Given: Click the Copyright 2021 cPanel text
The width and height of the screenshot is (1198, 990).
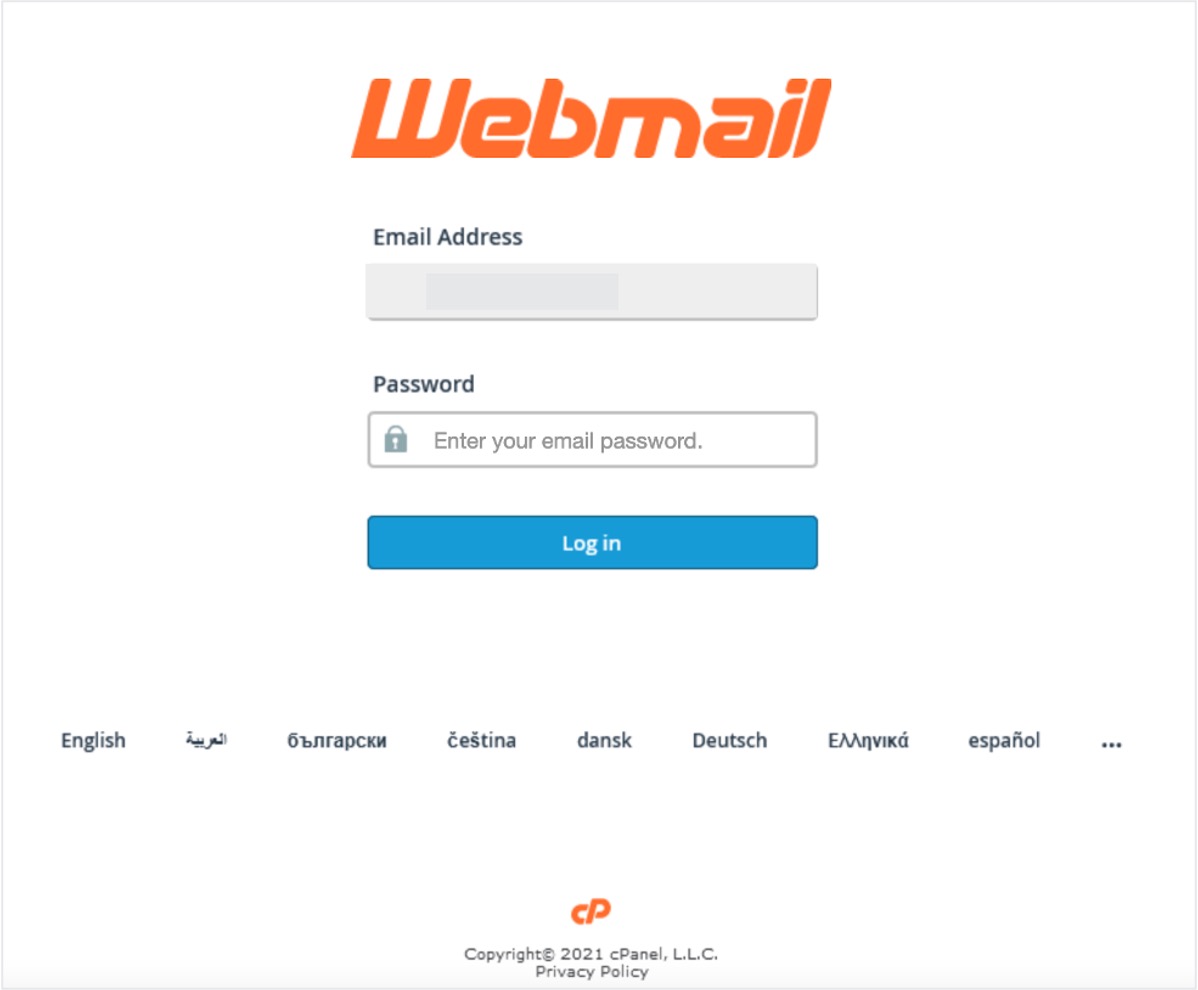Looking at the screenshot, I should click(x=591, y=953).
